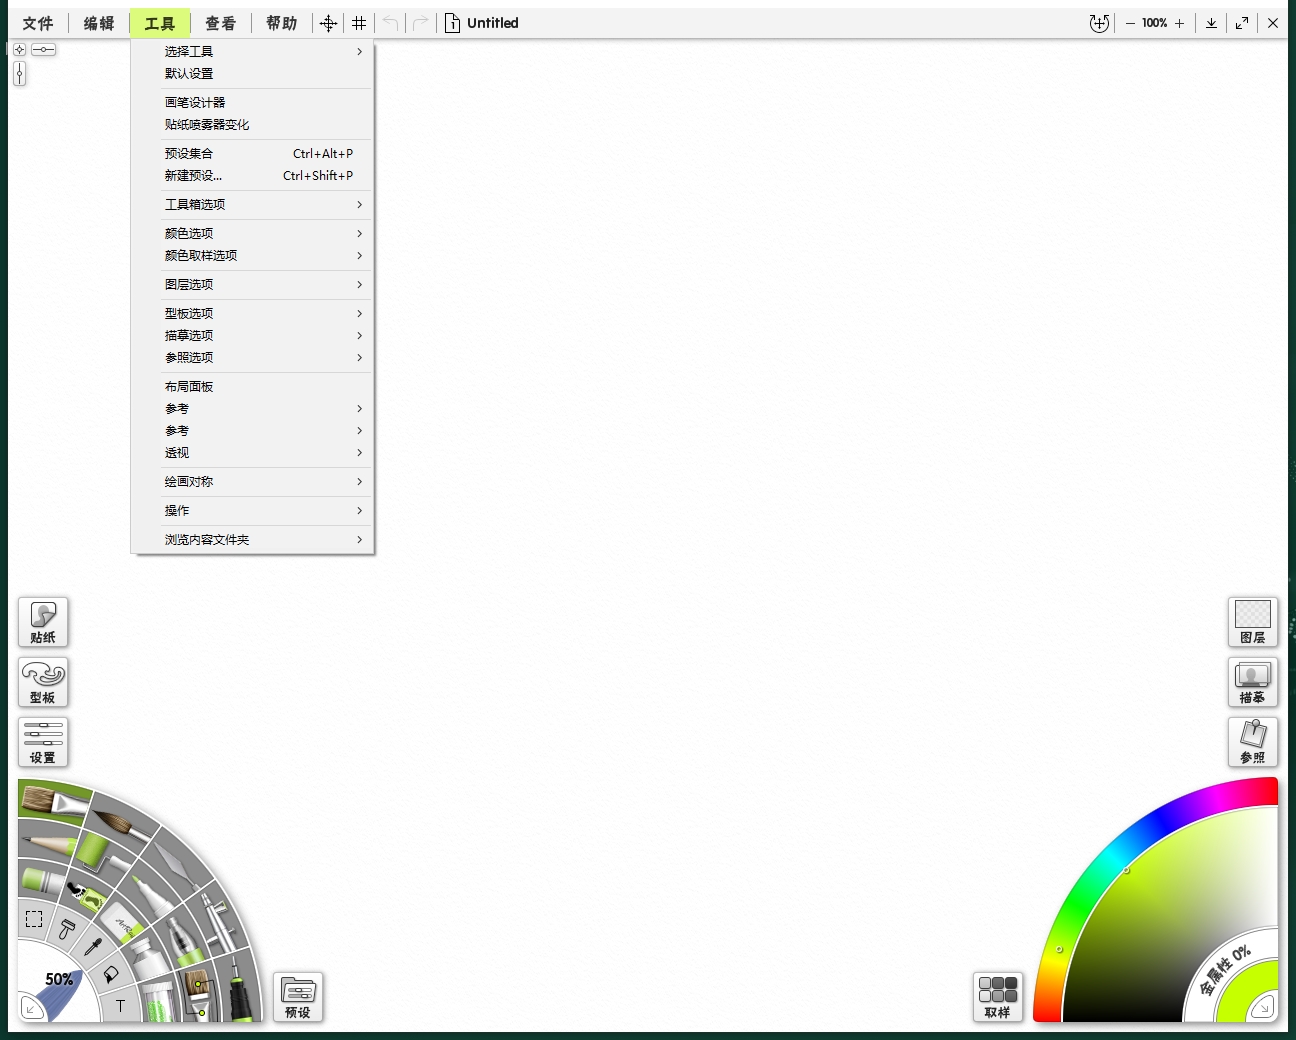Open the 取样 color samples panel
The height and width of the screenshot is (1040, 1296).
(x=998, y=997)
